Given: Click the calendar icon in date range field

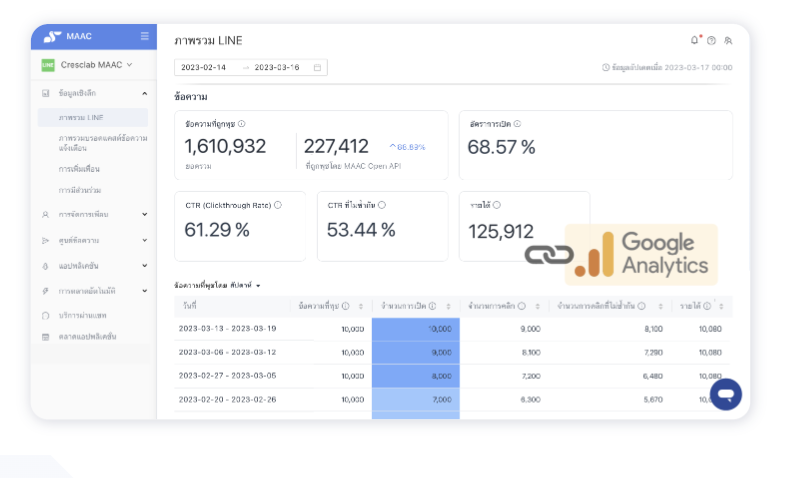Looking at the screenshot, I should pos(317,68).
